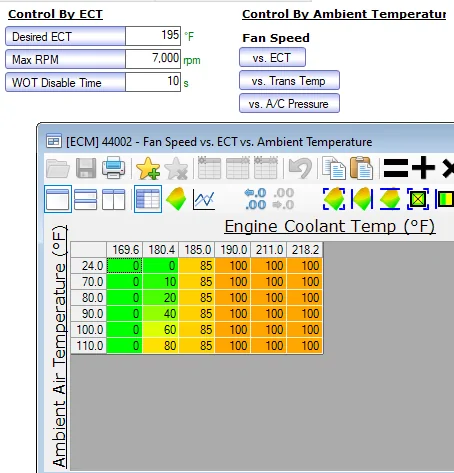454x473 pixels.
Task: Click the Open folder icon in table toolbar
Action: 58,168
